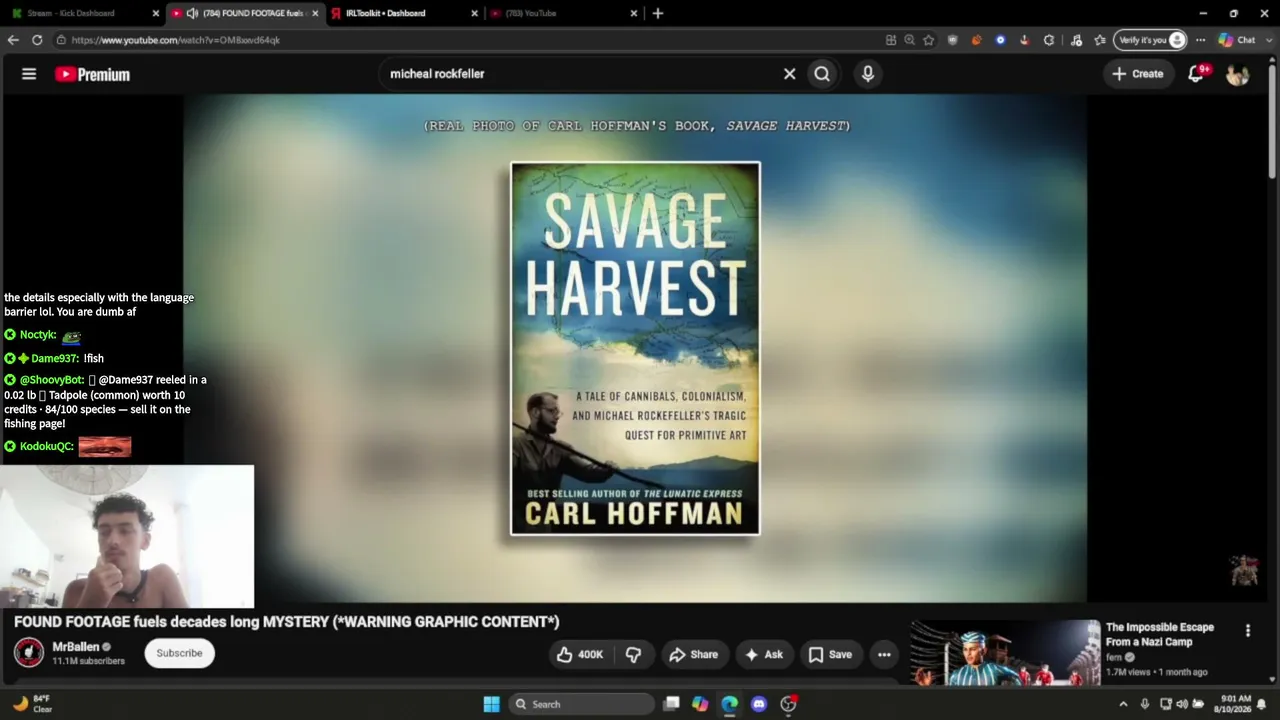
Task: Open the MrBallen channel name link
Action: [75, 647]
